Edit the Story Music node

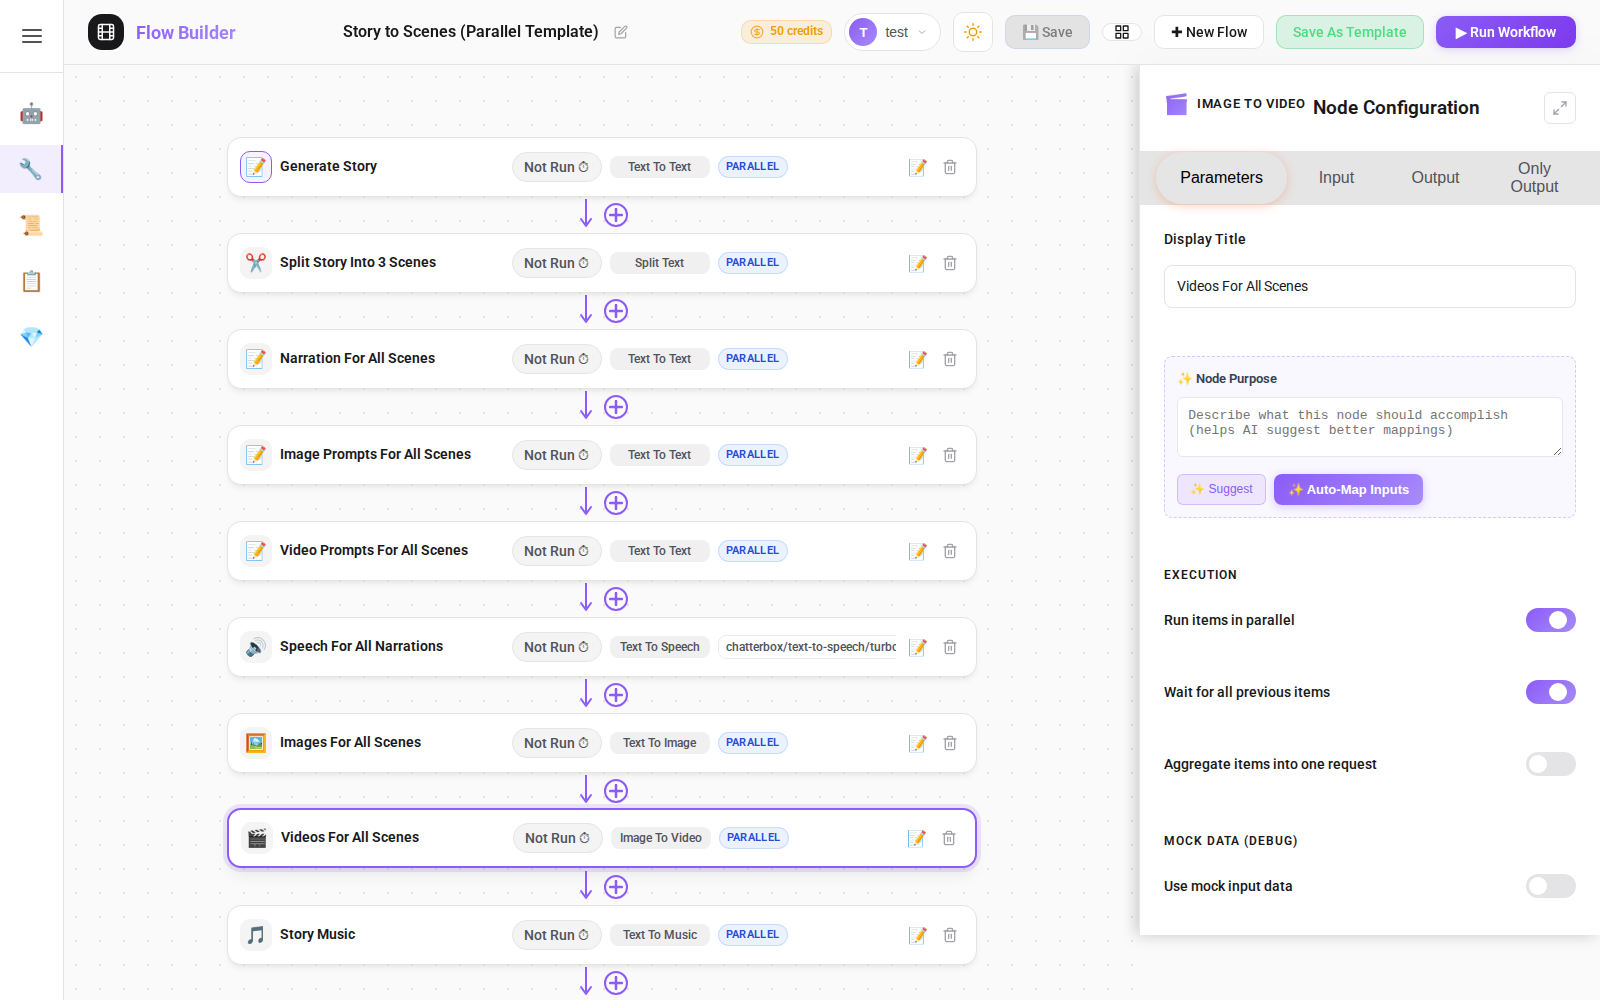tap(917, 935)
